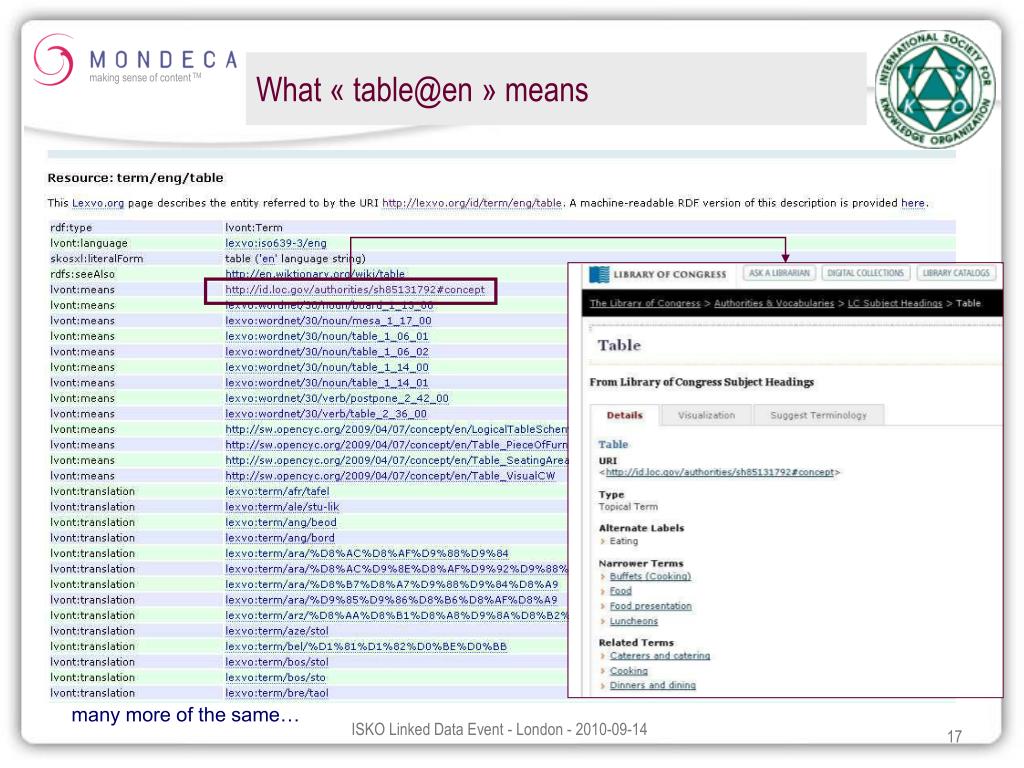Click 'Resource: term/eng/table' heading
The image size is (1024, 768).
135,178
